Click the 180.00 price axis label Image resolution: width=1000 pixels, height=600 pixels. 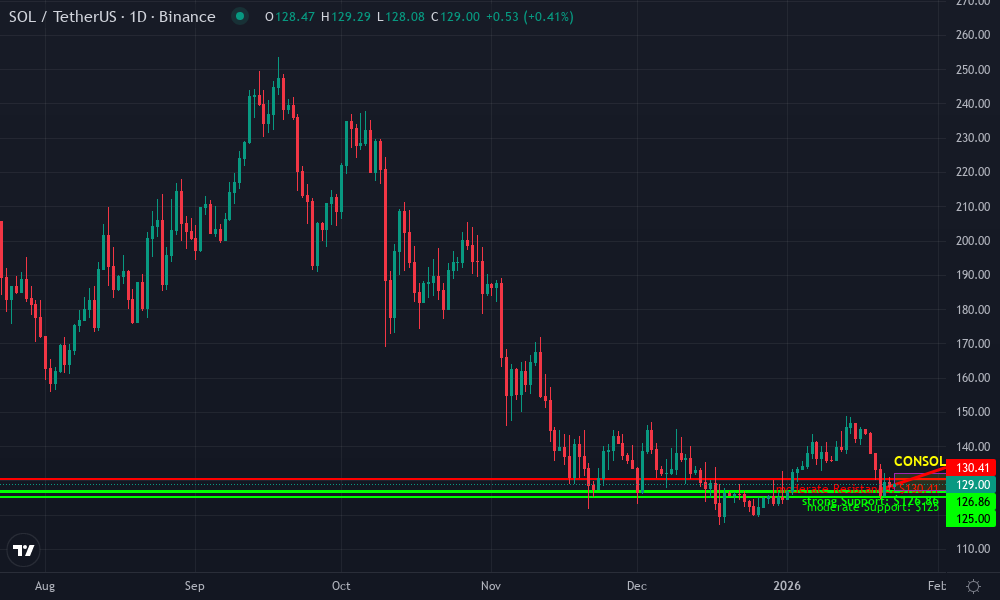[973, 309]
